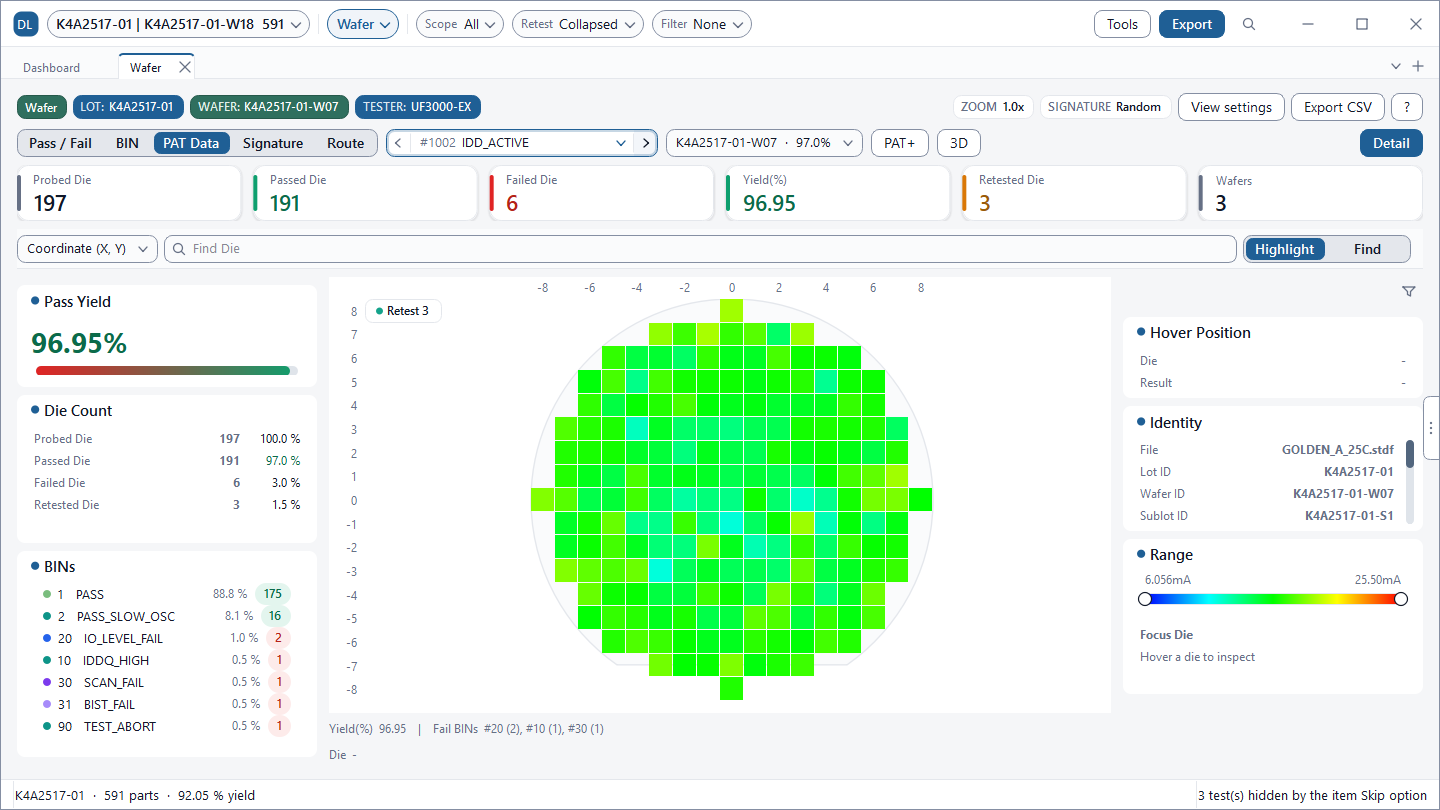
Task: Click the filter funnel icon
Action: pyautogui.click(x=1409, y=291)
